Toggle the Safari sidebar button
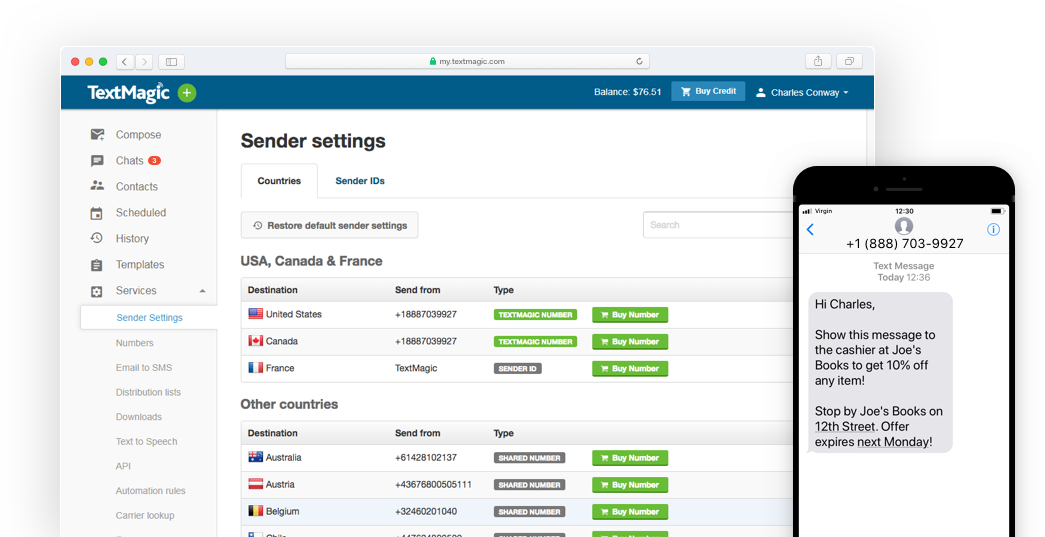1045x537 pixels. [171, 62]
